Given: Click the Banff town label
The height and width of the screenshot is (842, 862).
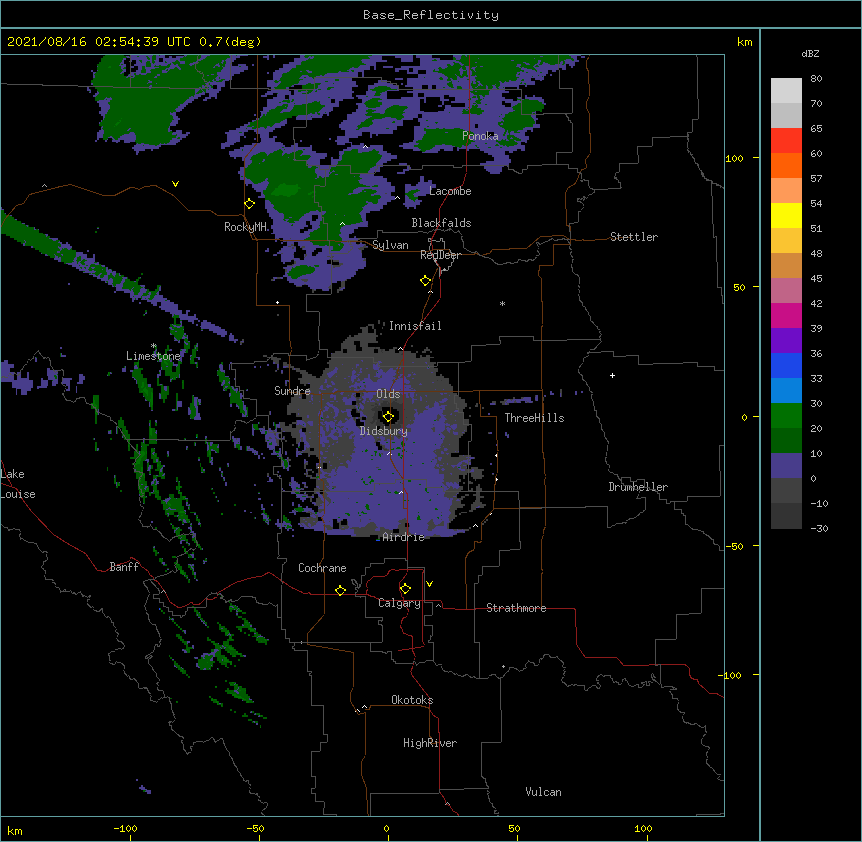Looking at the screenshot, I should tap(124, 567).
